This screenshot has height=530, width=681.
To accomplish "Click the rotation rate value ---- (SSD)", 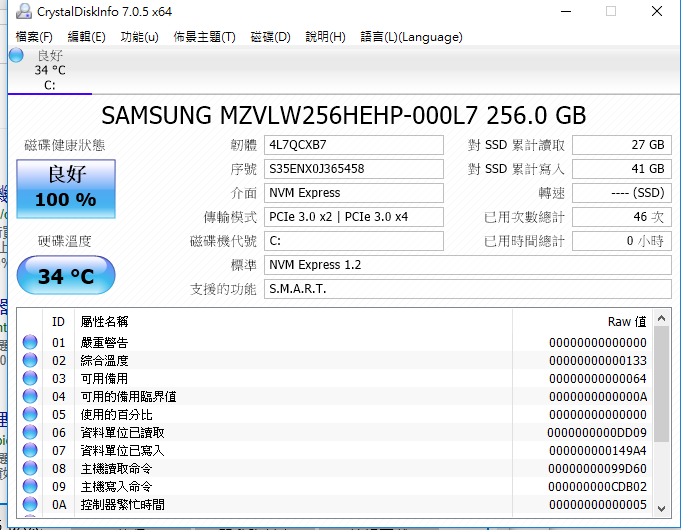I will coord(621,193).
